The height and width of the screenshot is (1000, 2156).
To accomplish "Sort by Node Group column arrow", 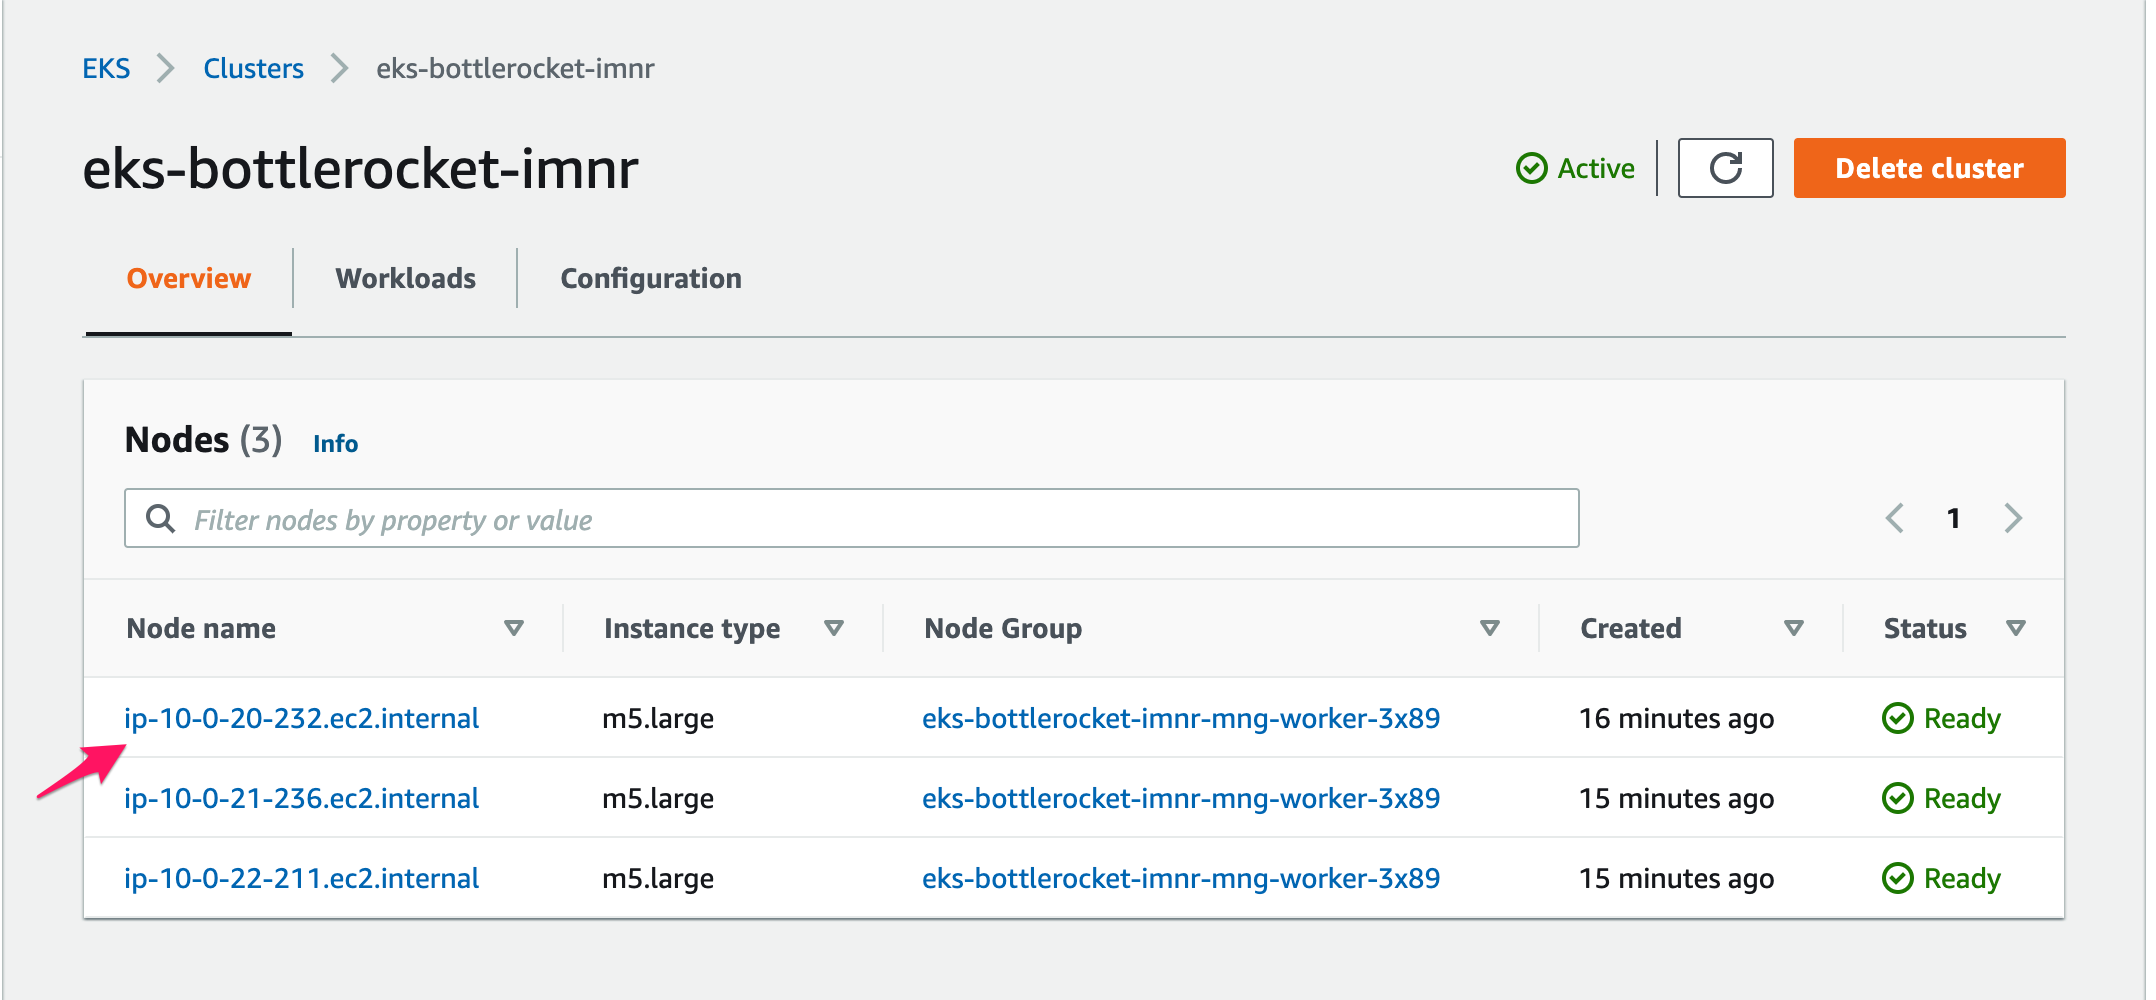I will (1489, 628).
